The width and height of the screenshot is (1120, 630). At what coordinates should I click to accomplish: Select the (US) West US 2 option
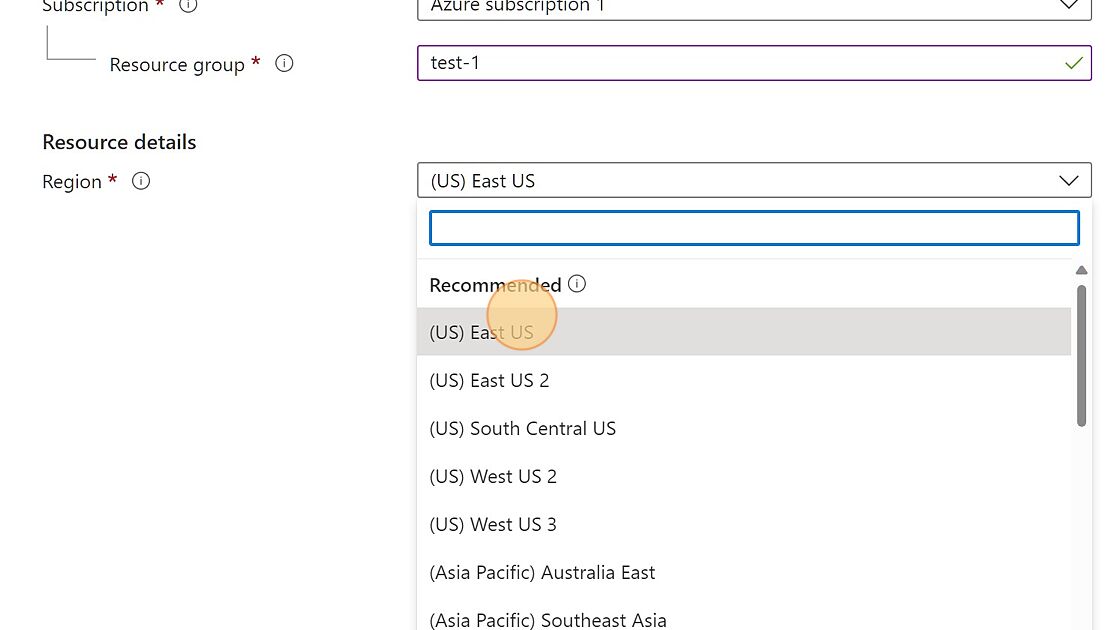[x=744, y=476]
